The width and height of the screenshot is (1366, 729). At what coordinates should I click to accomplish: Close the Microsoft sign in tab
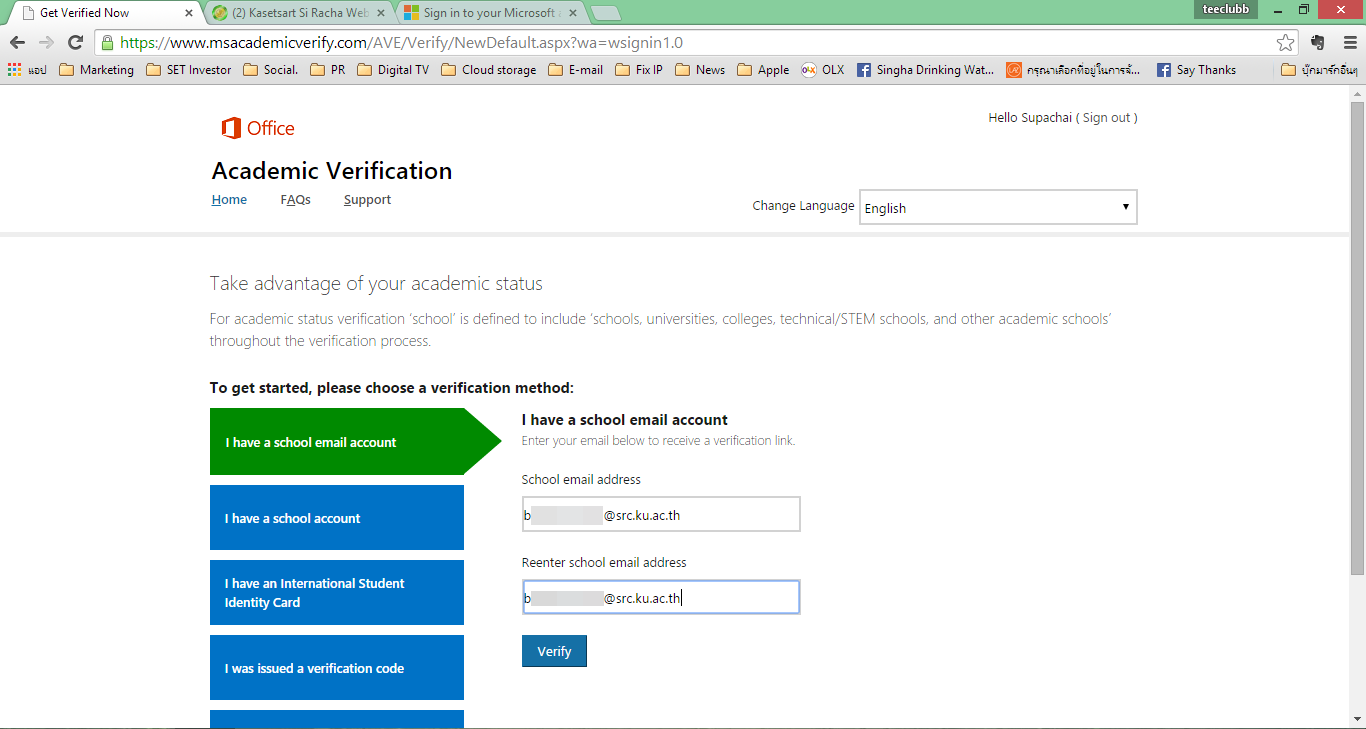[x=572, y=13]
